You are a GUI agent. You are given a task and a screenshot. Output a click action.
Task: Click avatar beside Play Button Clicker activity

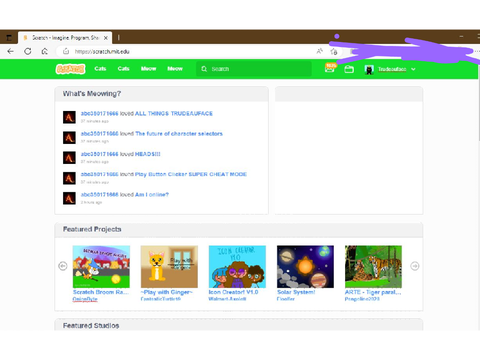pos(69,178)
